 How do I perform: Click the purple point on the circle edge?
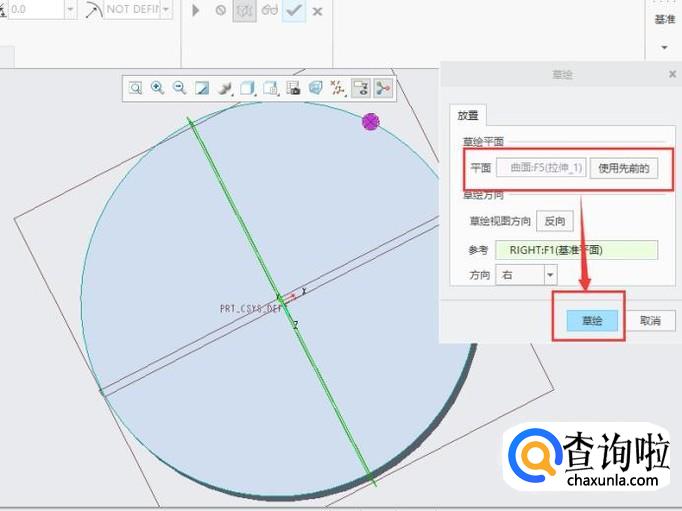(371, 122)
